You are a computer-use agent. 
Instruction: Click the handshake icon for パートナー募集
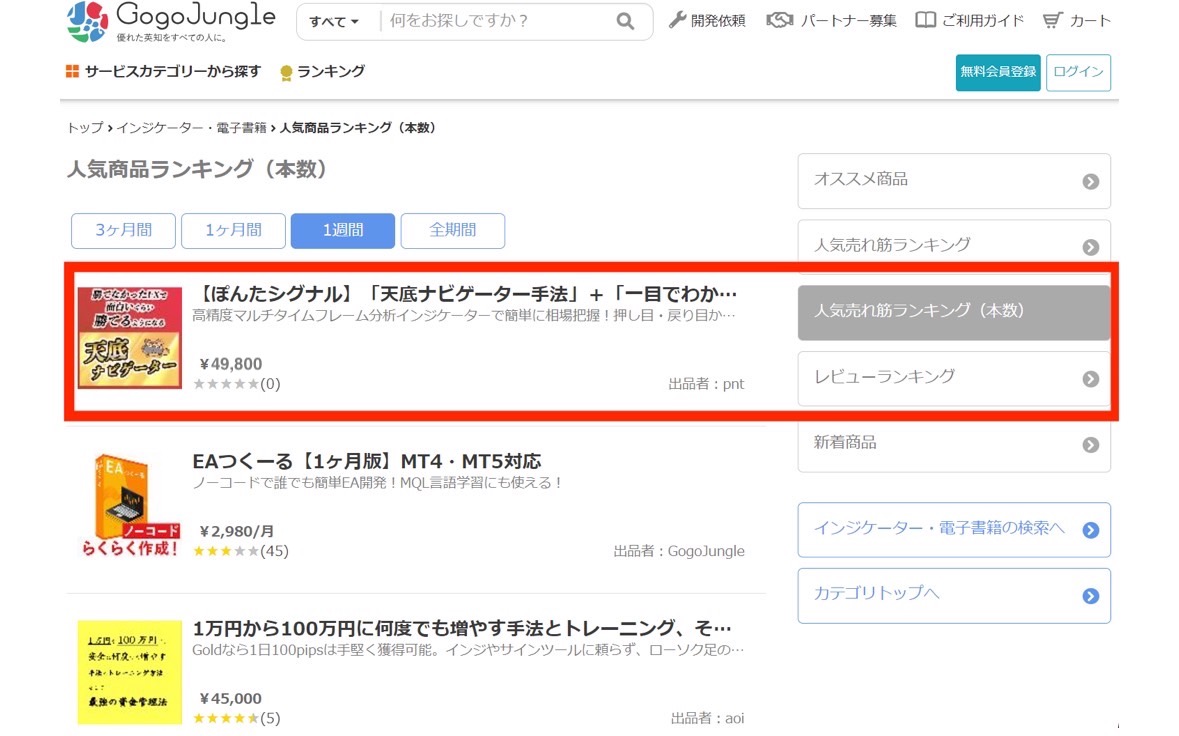click(780, 20)
